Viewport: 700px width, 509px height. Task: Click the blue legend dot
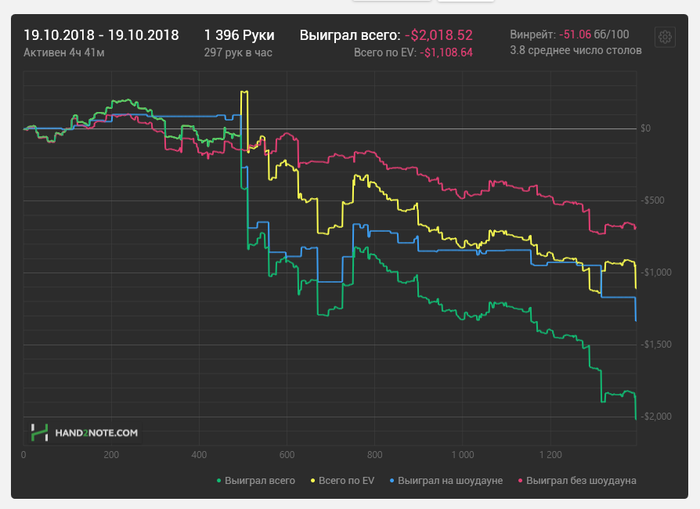(x=390, y=481)
